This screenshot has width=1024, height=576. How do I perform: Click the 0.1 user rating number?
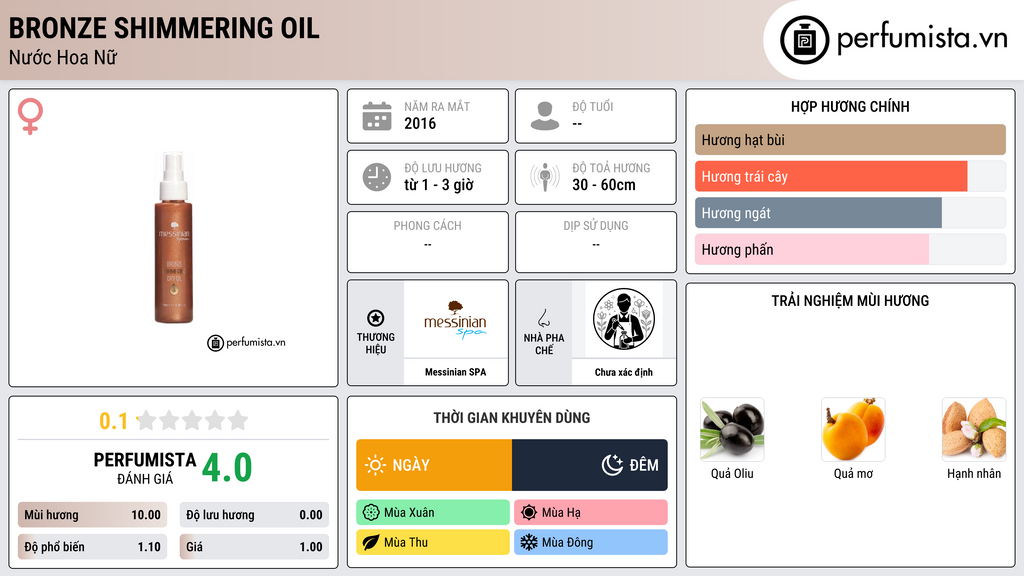coord(114,421)
